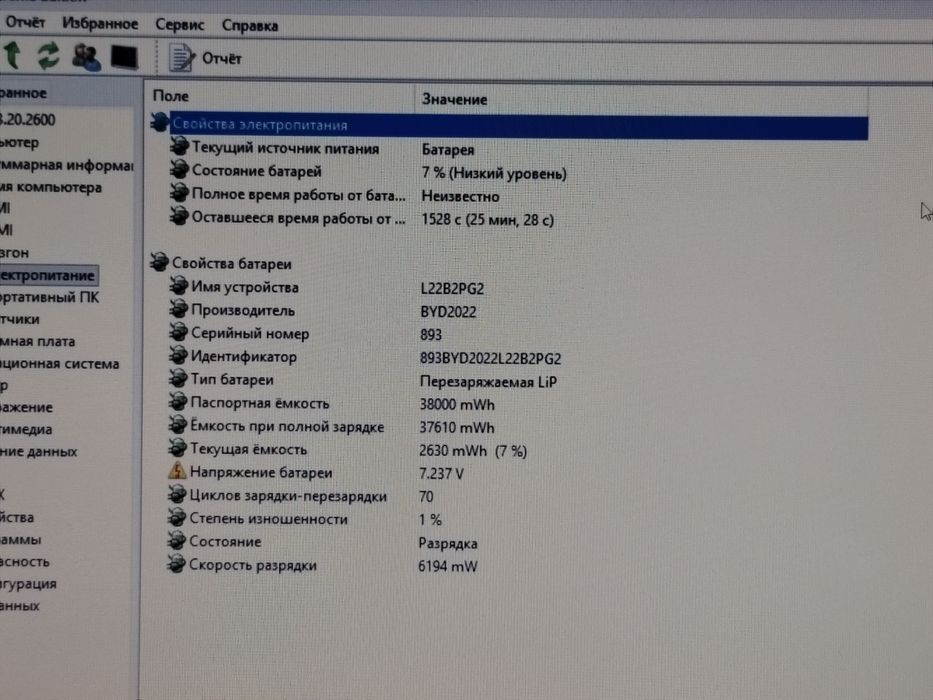933x700 pixels.
Task: Select the value 7.237 V
Action: [441, 474]
